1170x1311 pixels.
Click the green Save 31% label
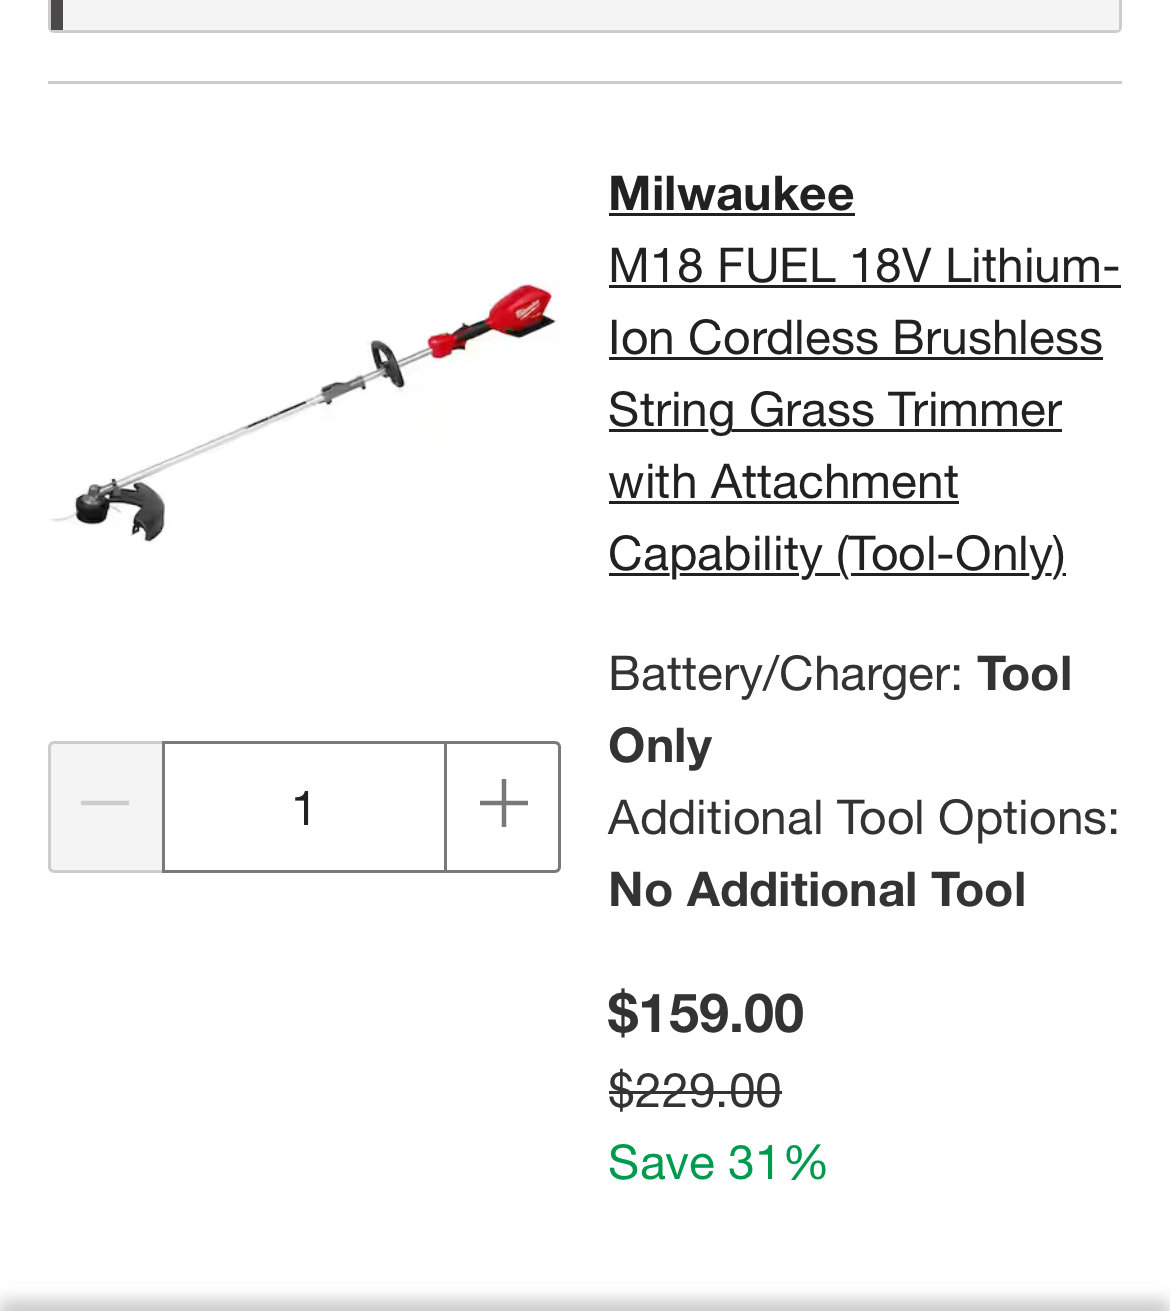point(717,1163)
